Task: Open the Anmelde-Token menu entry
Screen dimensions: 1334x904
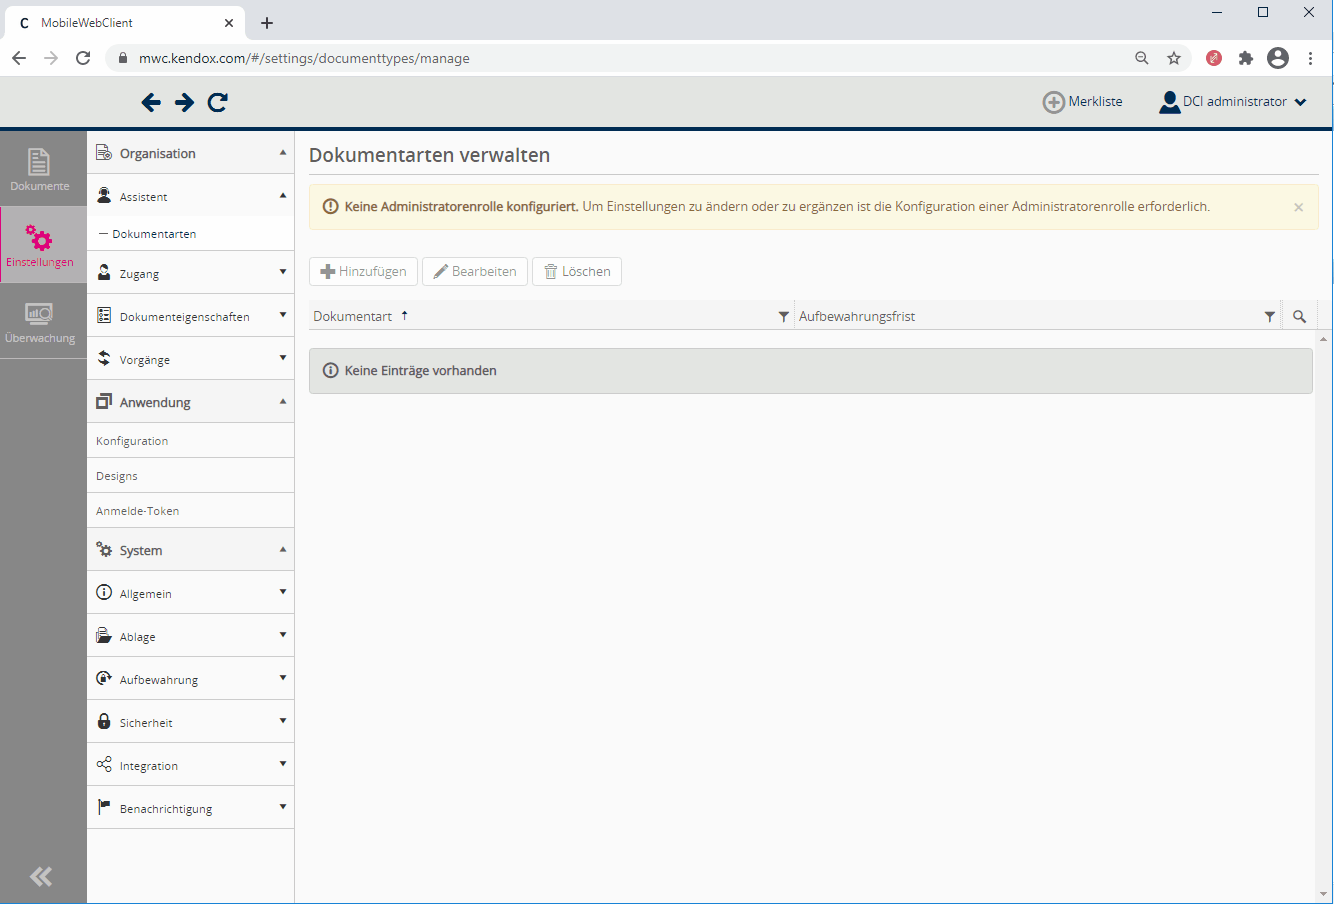Action: pyautogui.click(x=137, y=511)
